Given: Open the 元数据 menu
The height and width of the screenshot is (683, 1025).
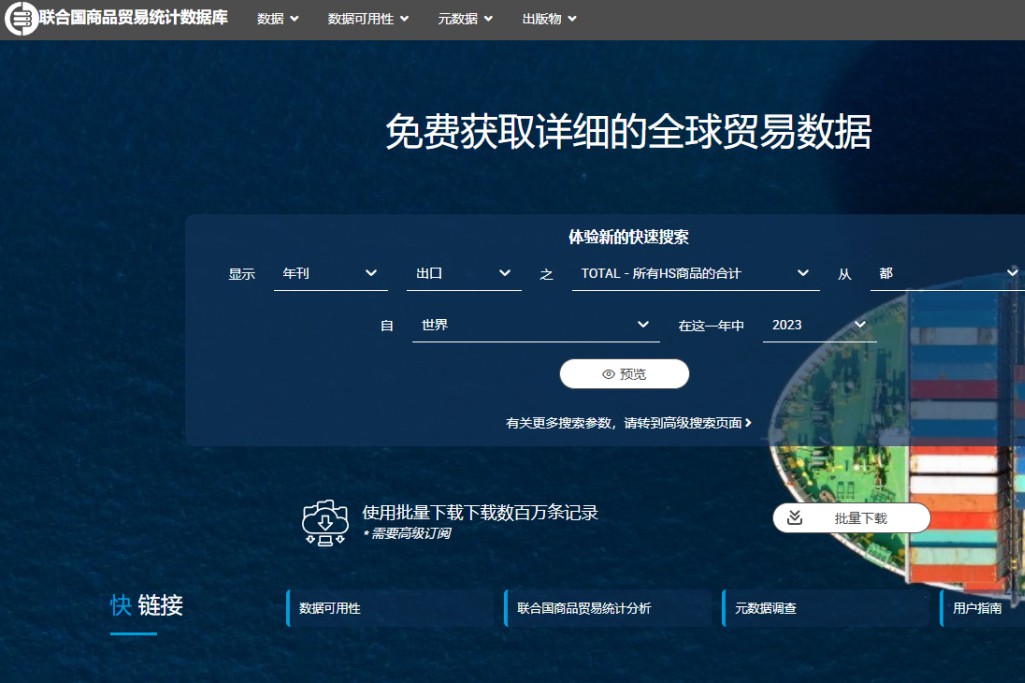Looking at the screenshot, I should coord(457,17).
